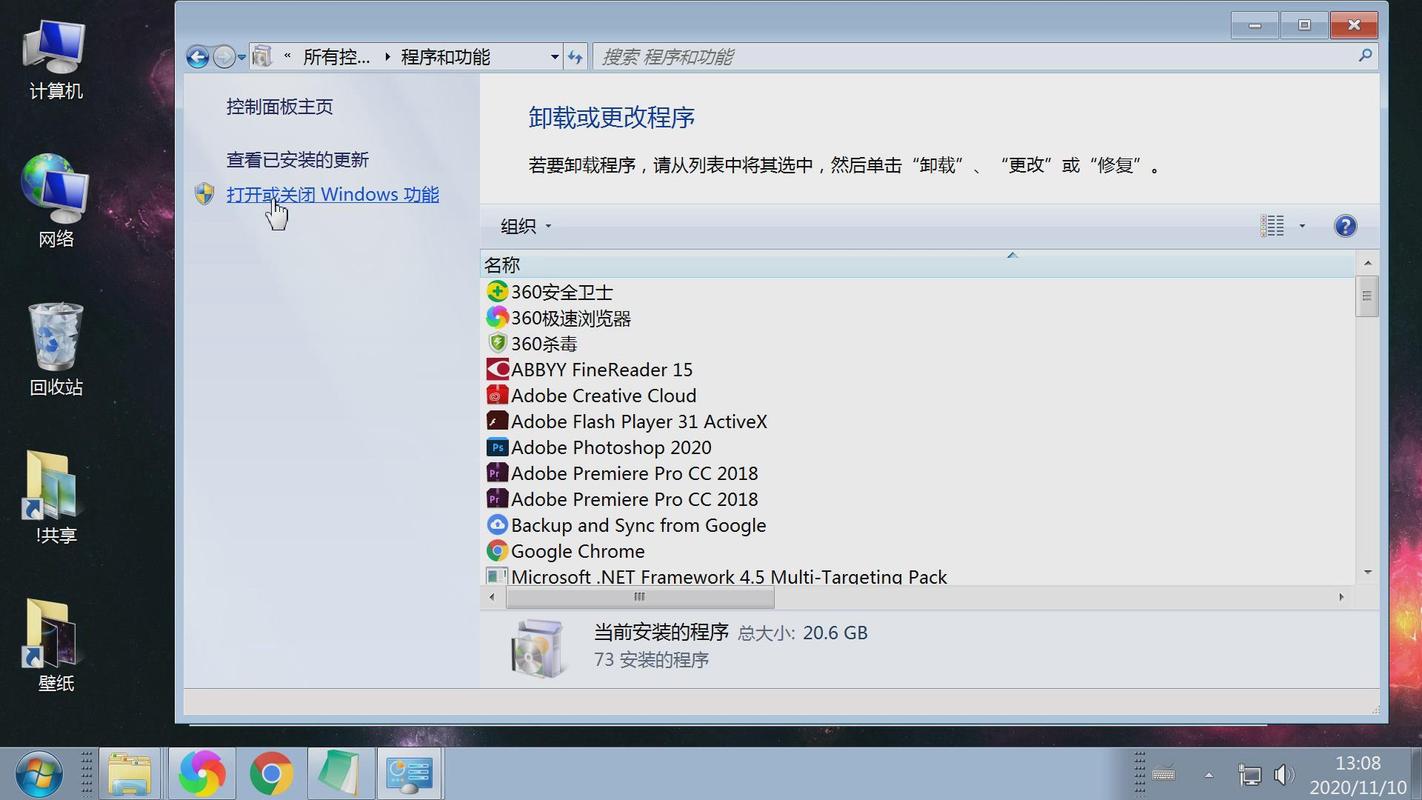Click the horizontal scrollbar below the program list

(638, 596)
